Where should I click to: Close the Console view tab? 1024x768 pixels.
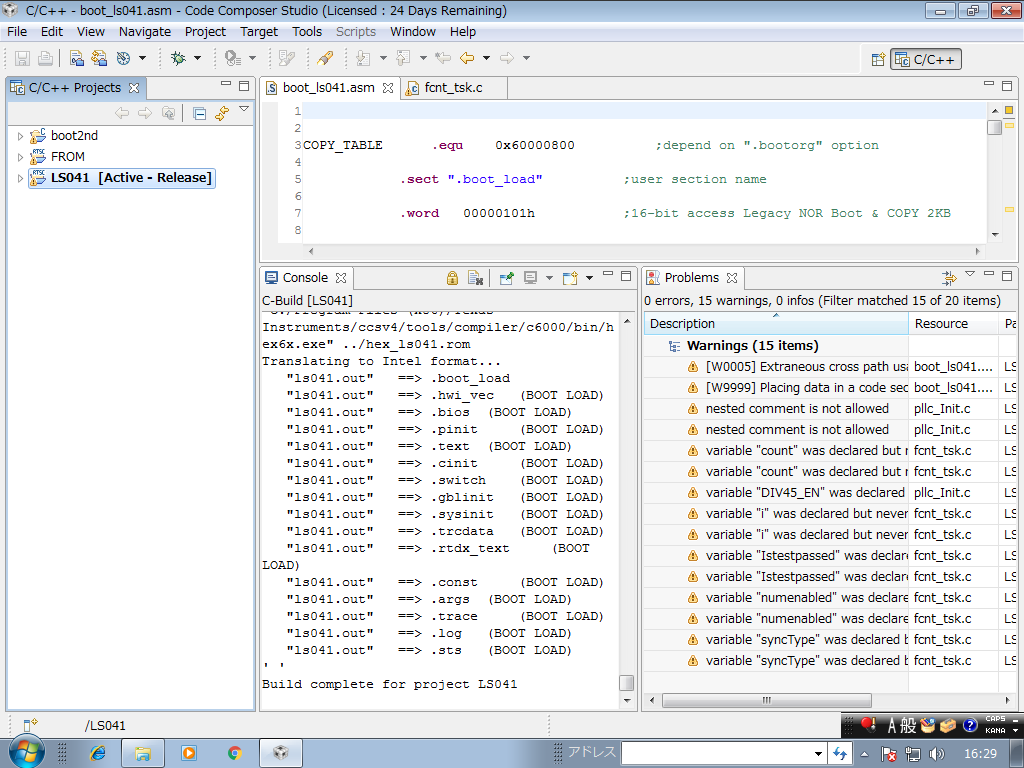[x=341, y=278]
